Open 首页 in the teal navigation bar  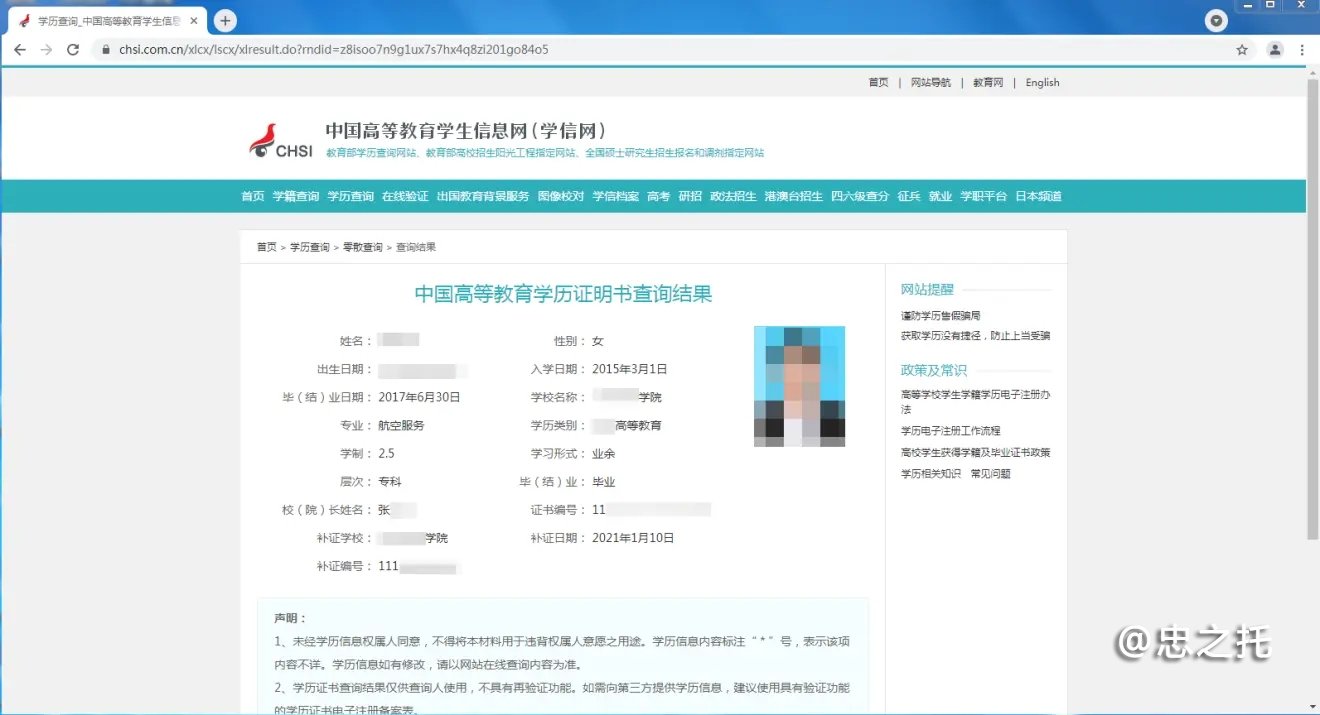(253, 196)
